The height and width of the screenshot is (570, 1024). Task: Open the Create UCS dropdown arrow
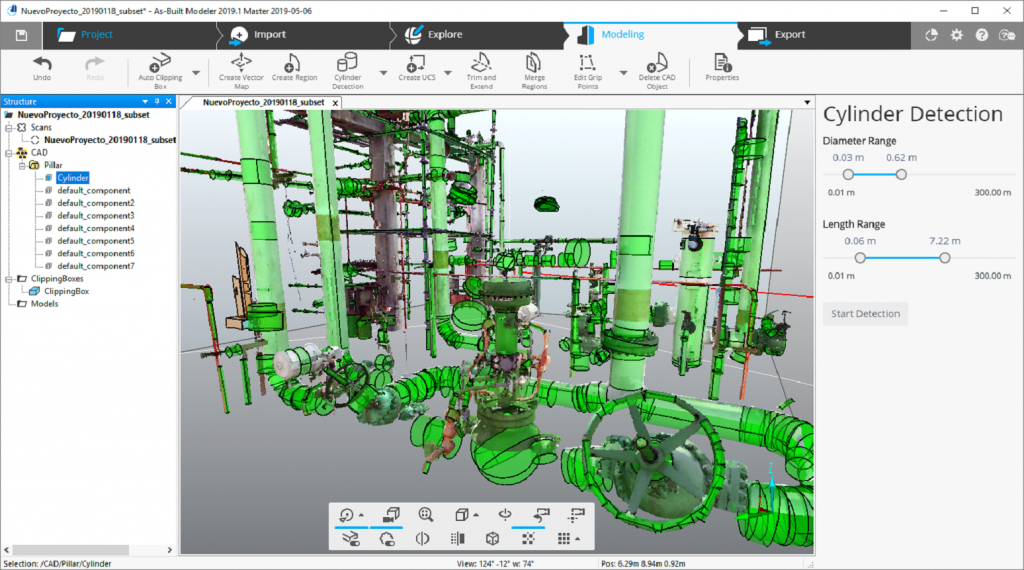(x=448, y=73)
